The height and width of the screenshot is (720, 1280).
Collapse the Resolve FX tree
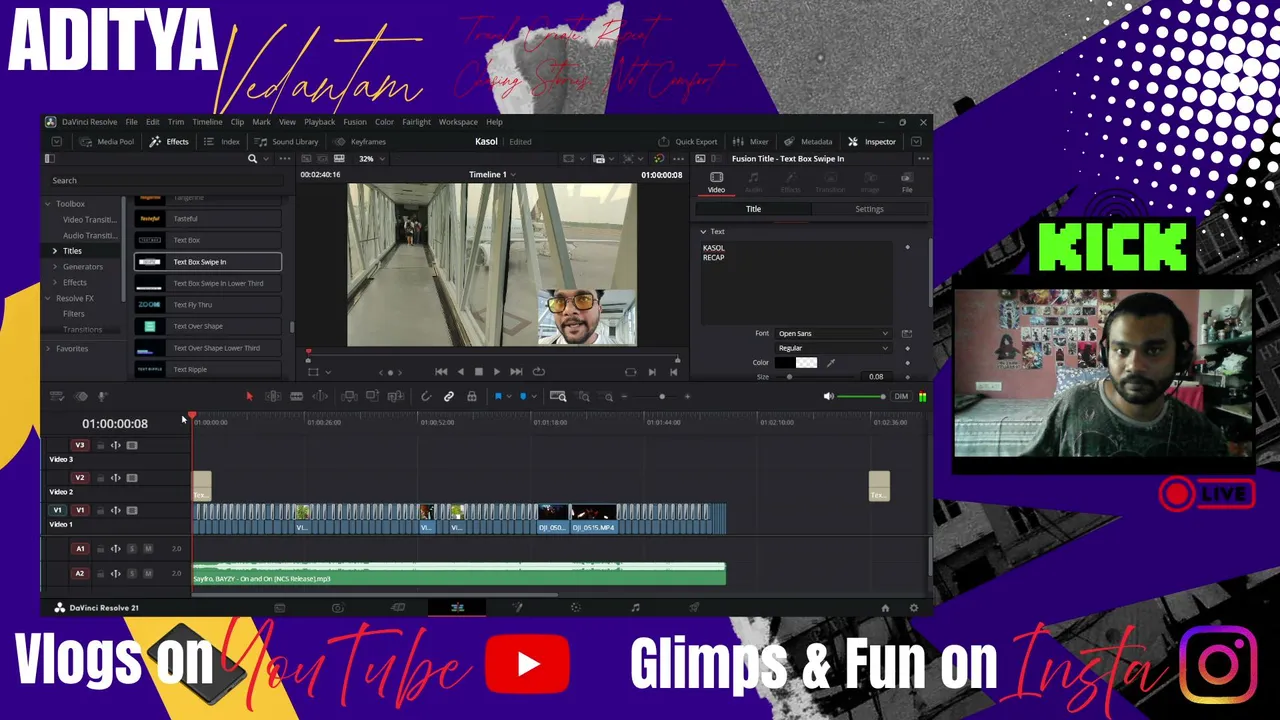click(47, 299)
